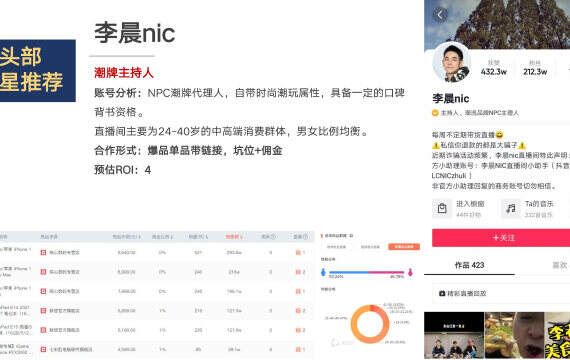570x360 pixels.
Task: Click the red shop icon in the 4,599.00 row
Action: pyautogui.click(x=43, y=349)
